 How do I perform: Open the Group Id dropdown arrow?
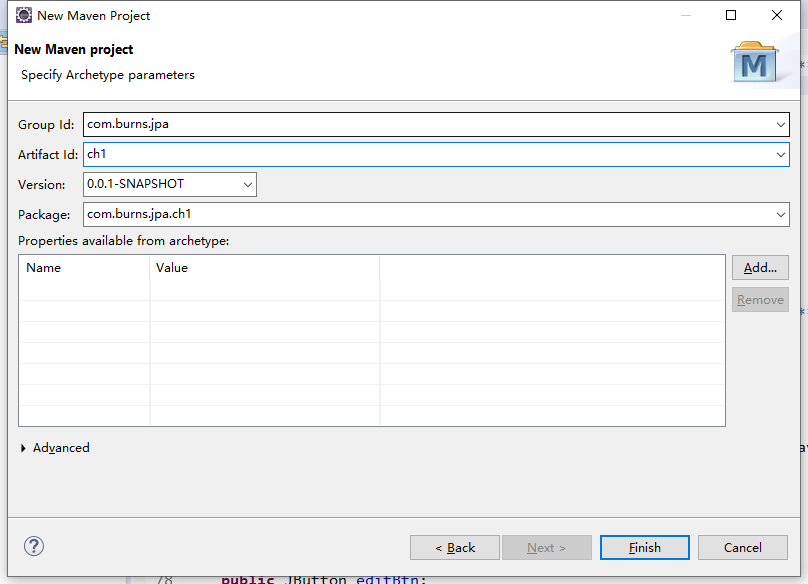(780, 124)
